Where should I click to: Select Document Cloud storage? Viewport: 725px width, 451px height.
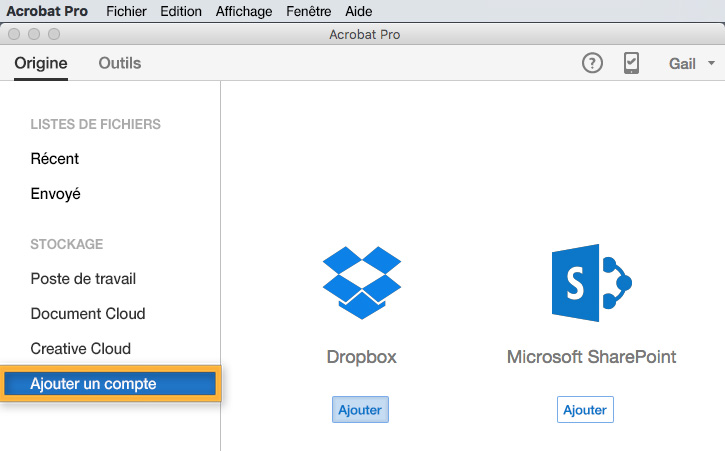coord(88,314)
